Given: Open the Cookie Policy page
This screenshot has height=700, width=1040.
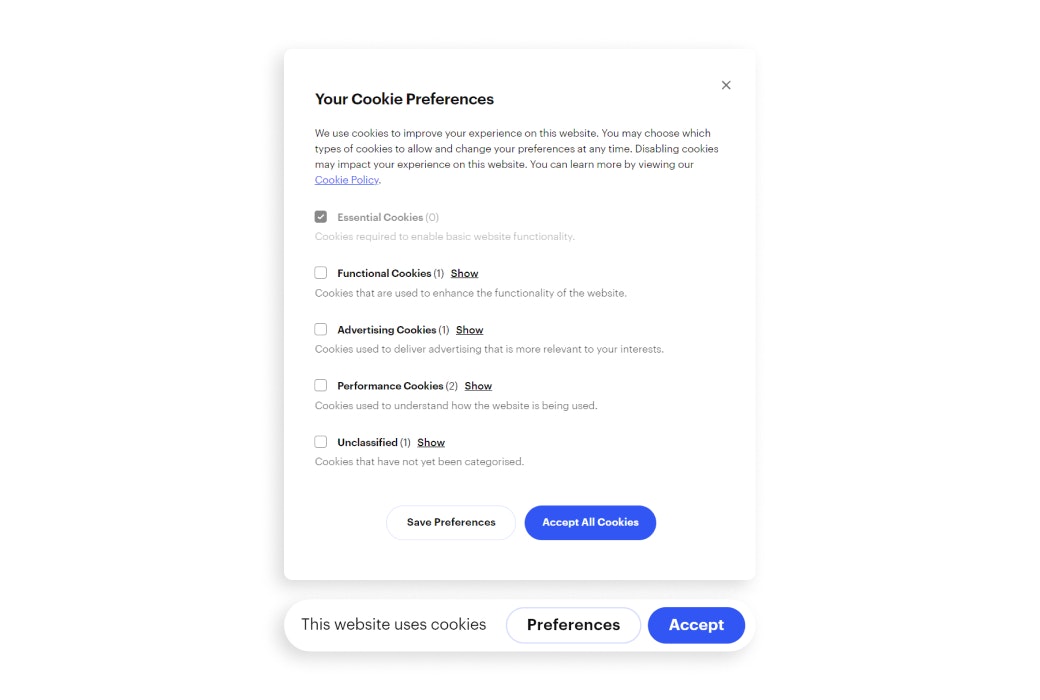Looking at the screenshot, I should 346,179.
